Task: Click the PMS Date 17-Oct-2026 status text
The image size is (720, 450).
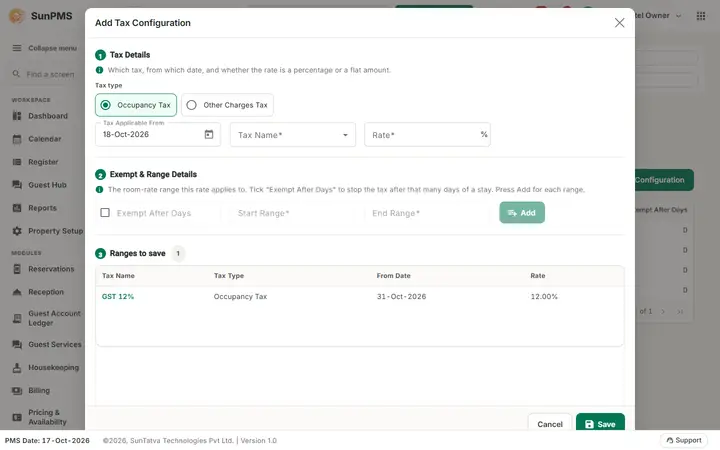Action: [x=47, y=440]
